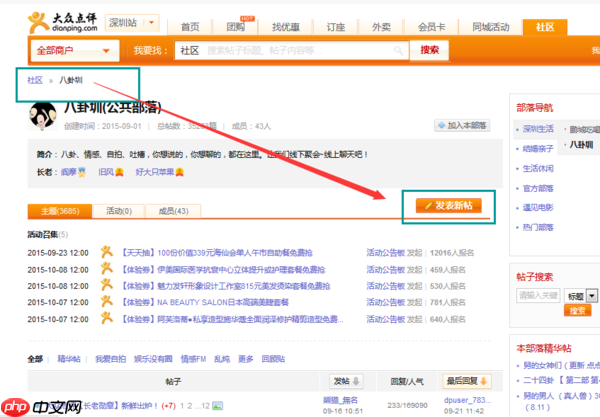Viewport: 600px width, 417px height.
Task: Open elder 好大只苹果 profile link
Action: point(155,172)
